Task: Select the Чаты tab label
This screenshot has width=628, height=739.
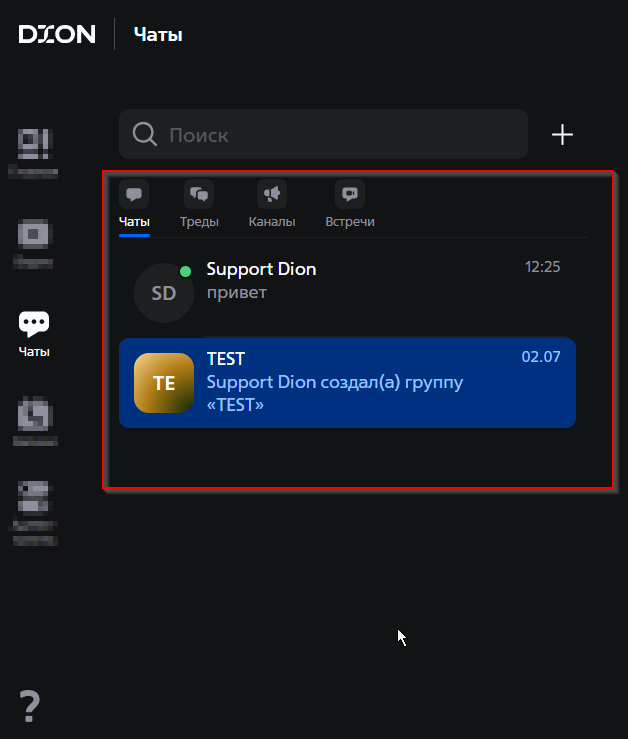Action: coord(134,222)
